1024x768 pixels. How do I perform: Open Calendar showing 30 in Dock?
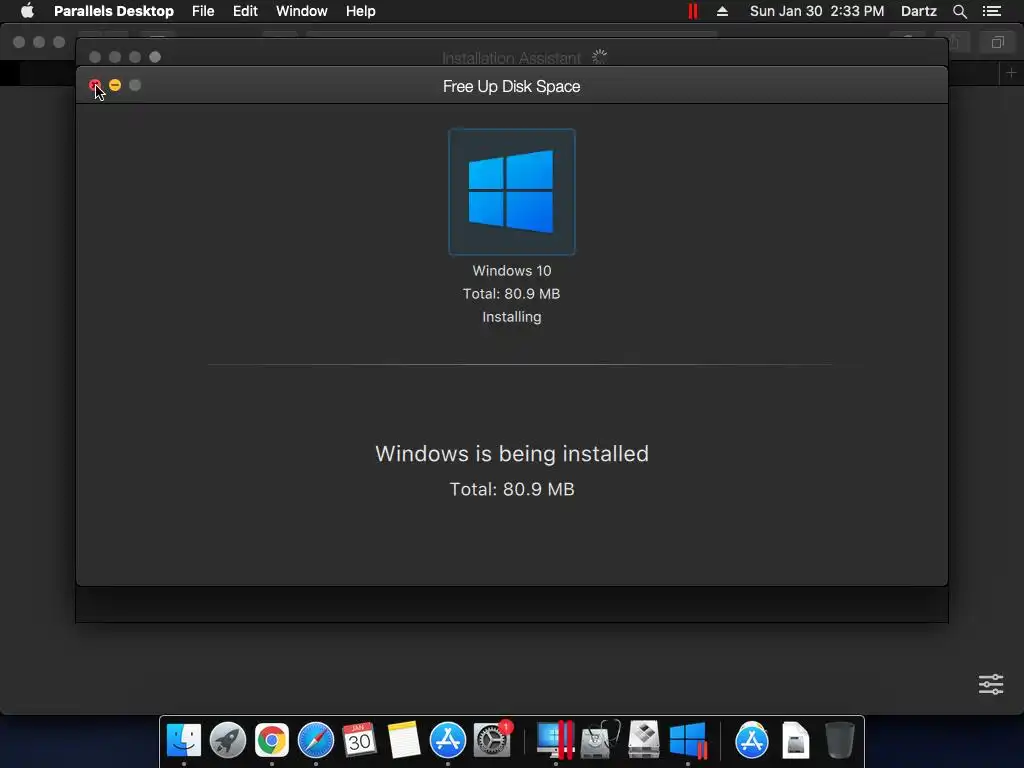coord(359,740)
